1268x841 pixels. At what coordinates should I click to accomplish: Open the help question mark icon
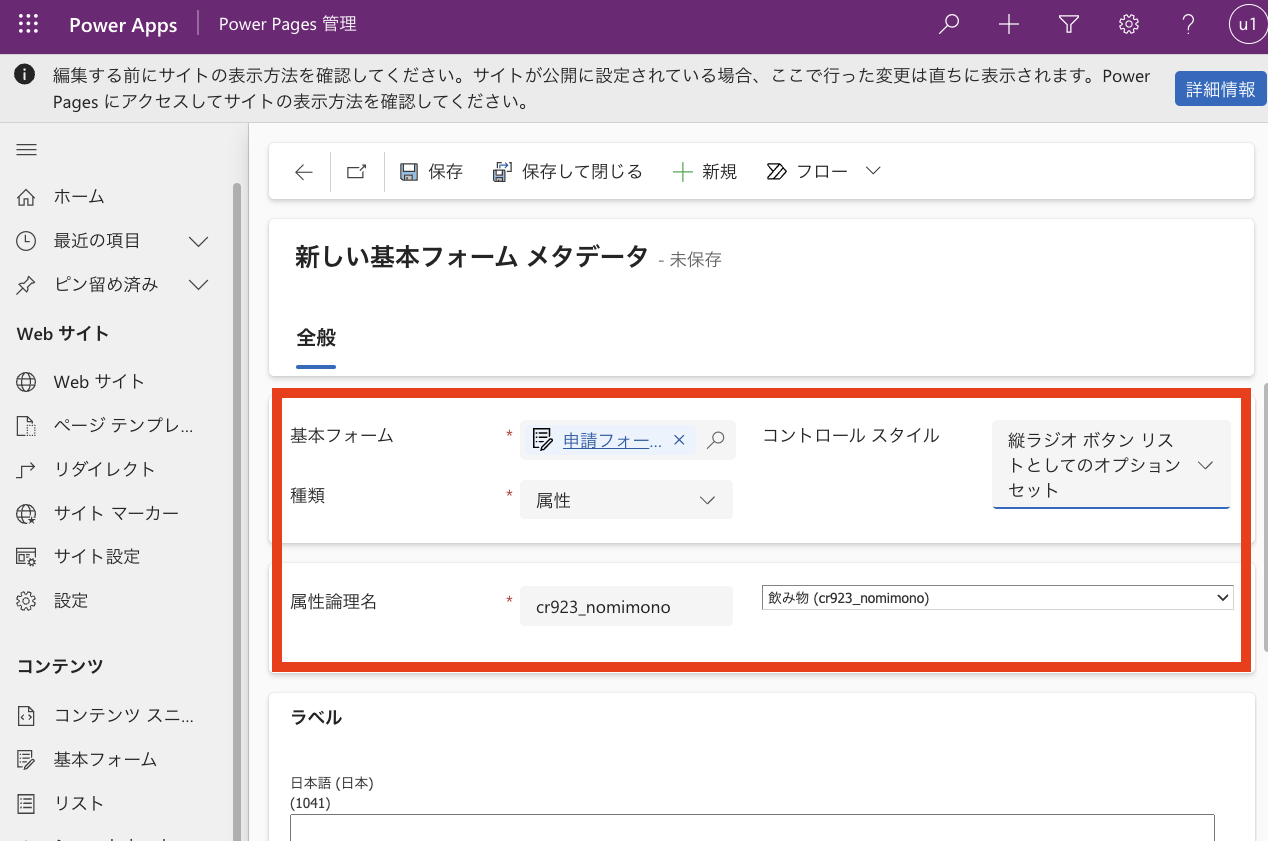point(1188,26)
